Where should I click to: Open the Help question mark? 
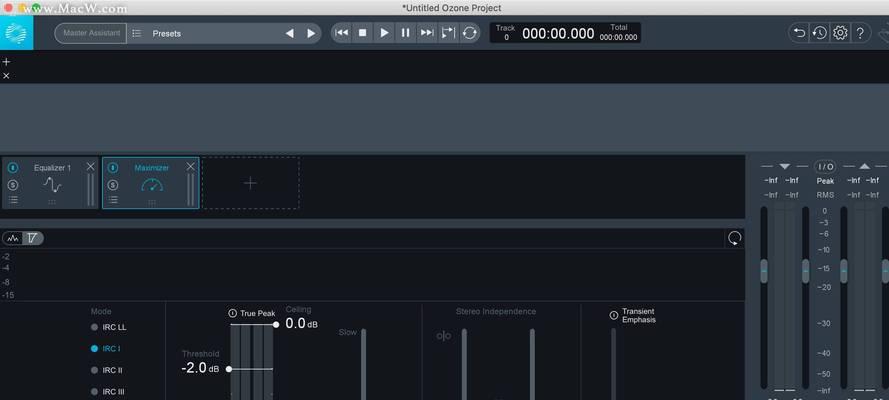point(860,33)
